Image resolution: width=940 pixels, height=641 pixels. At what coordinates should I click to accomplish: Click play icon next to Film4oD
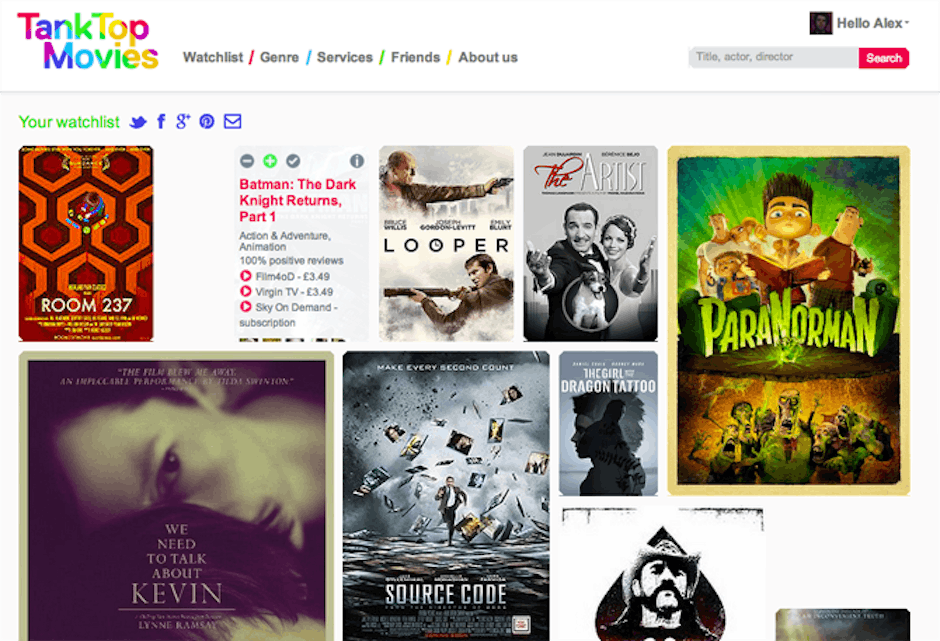coord(245,276)
